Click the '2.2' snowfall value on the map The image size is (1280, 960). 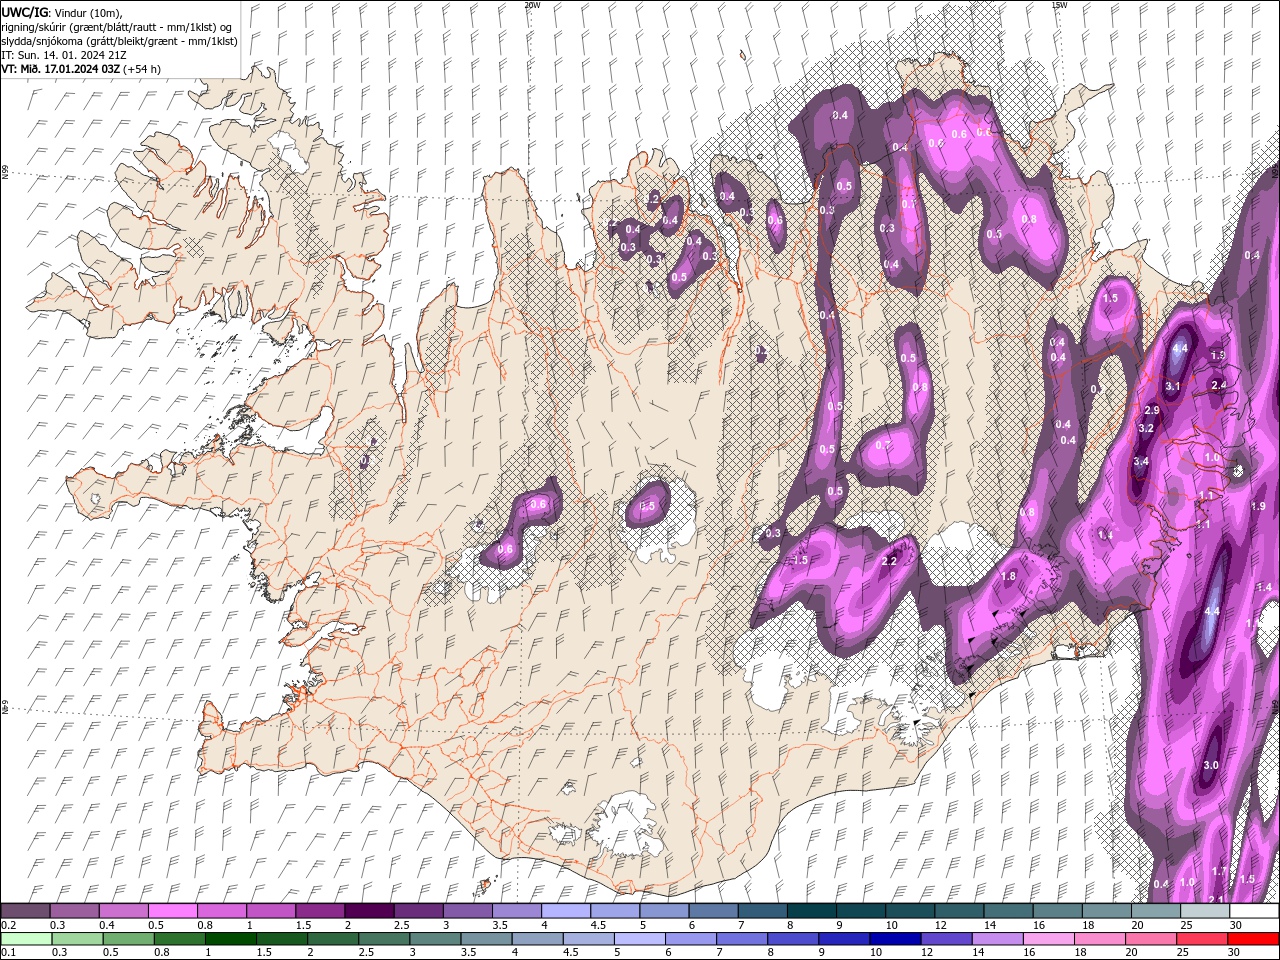point(889,561)
